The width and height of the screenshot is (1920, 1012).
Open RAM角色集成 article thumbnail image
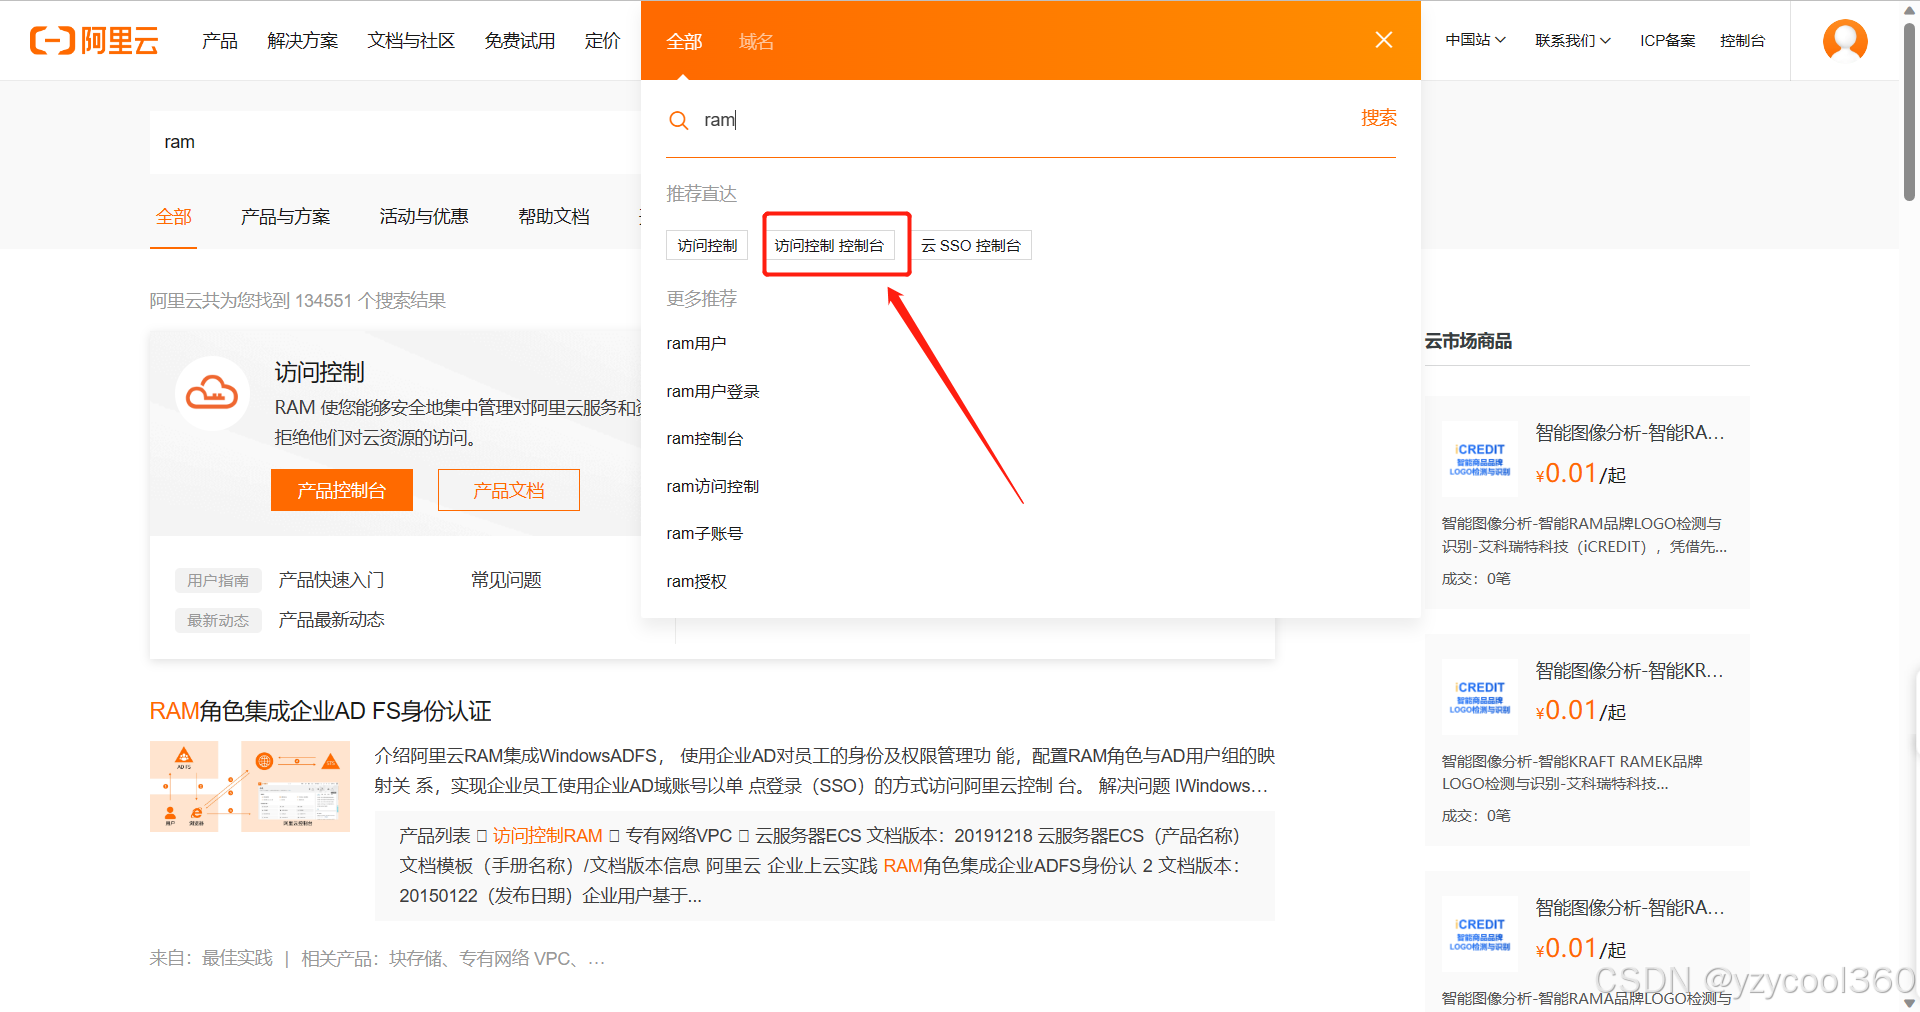click(x=250, y=786)
